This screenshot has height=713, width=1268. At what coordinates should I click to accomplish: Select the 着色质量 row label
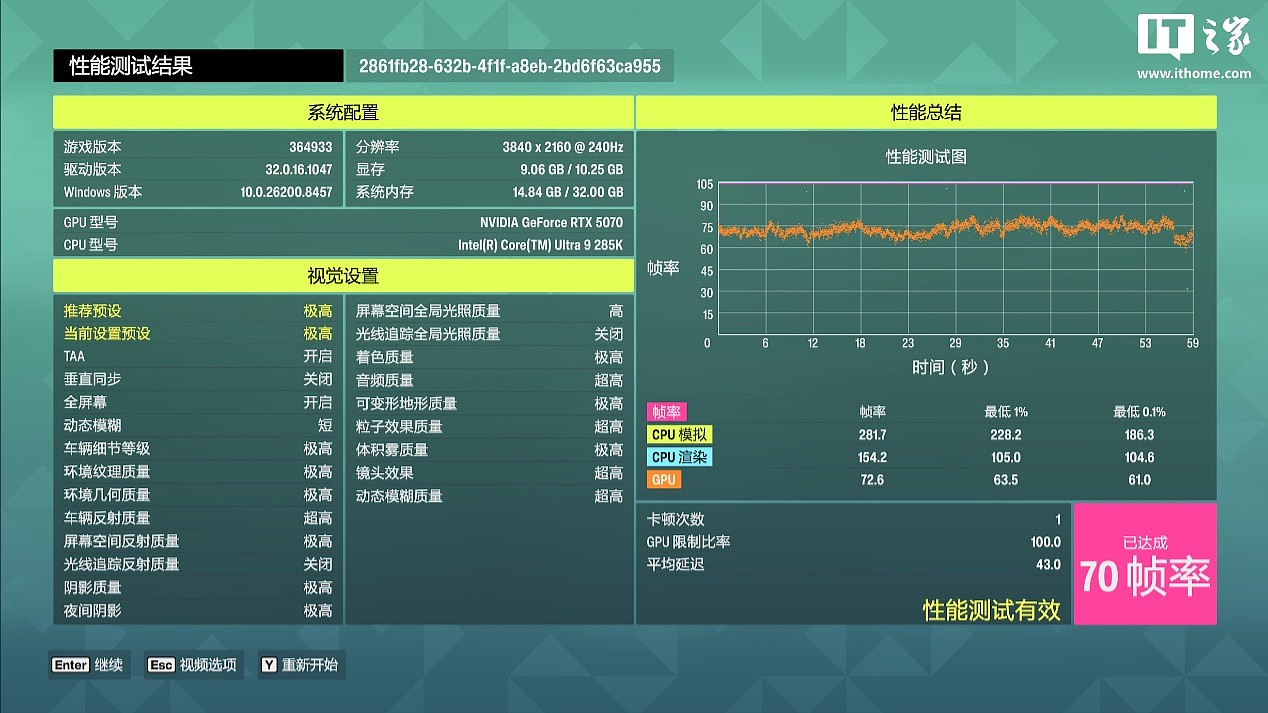click(385, 357)
